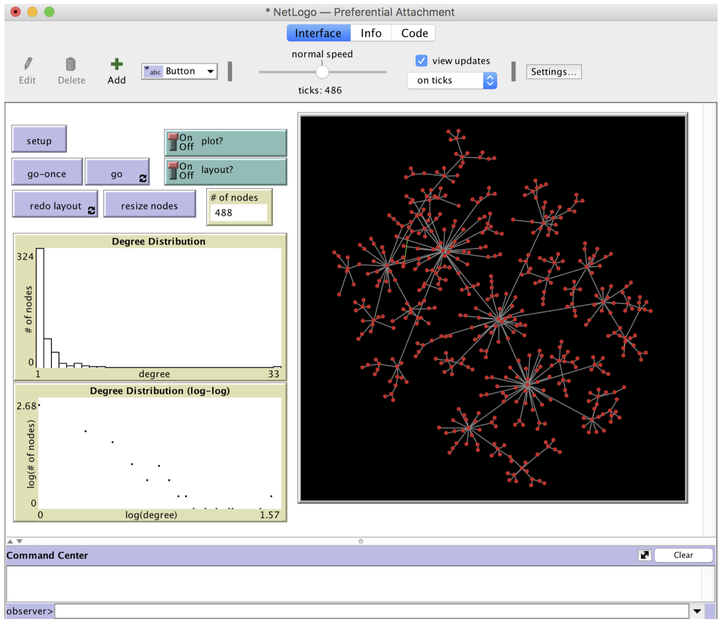Click the normal speed label

[x=322, y=54]
